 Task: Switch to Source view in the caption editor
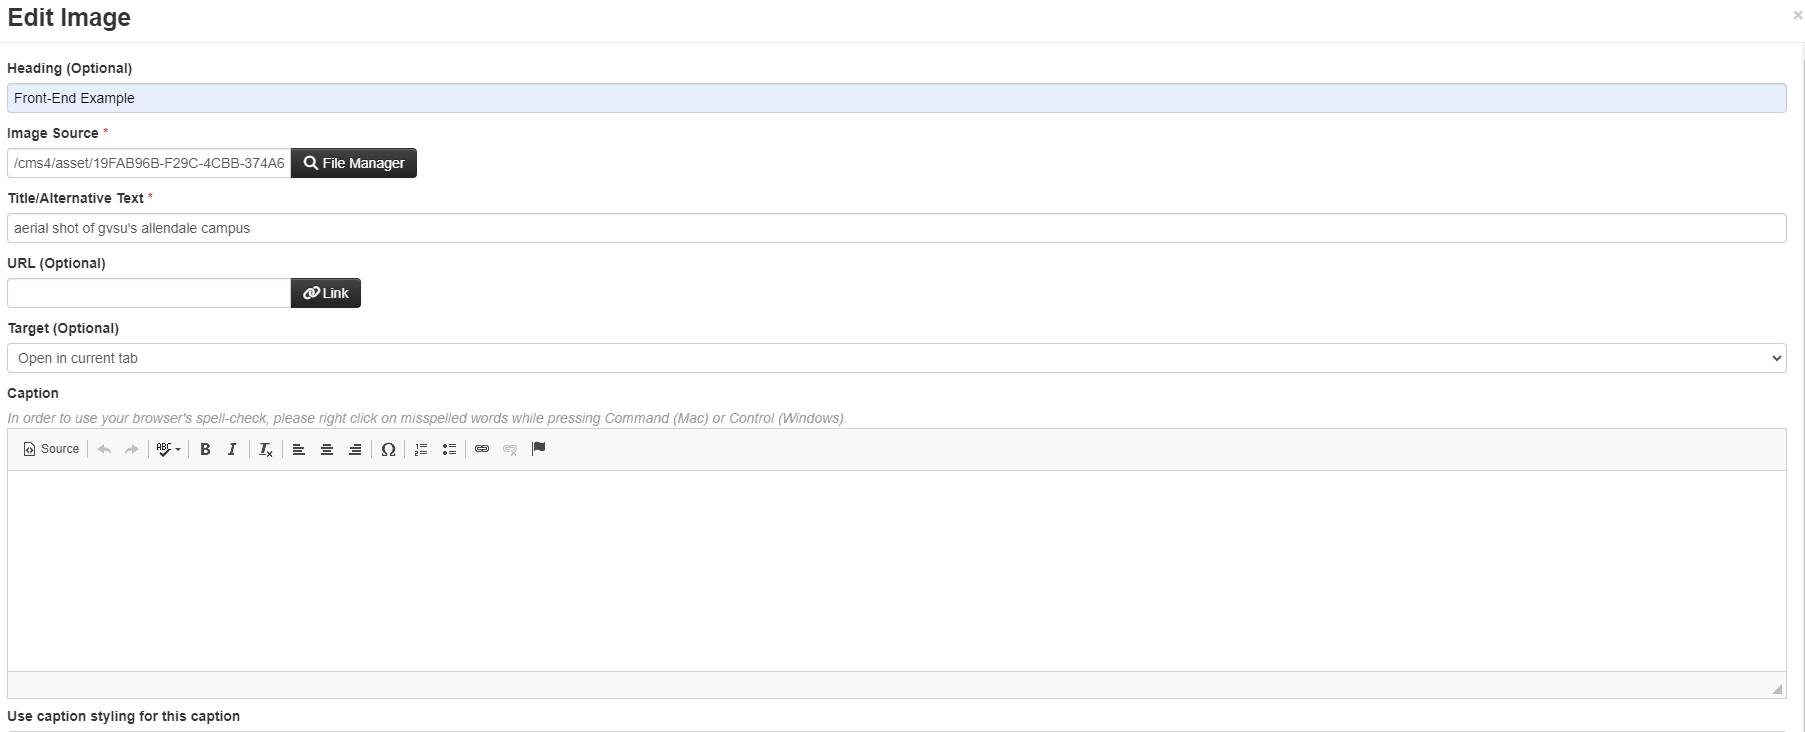(50, 449)
